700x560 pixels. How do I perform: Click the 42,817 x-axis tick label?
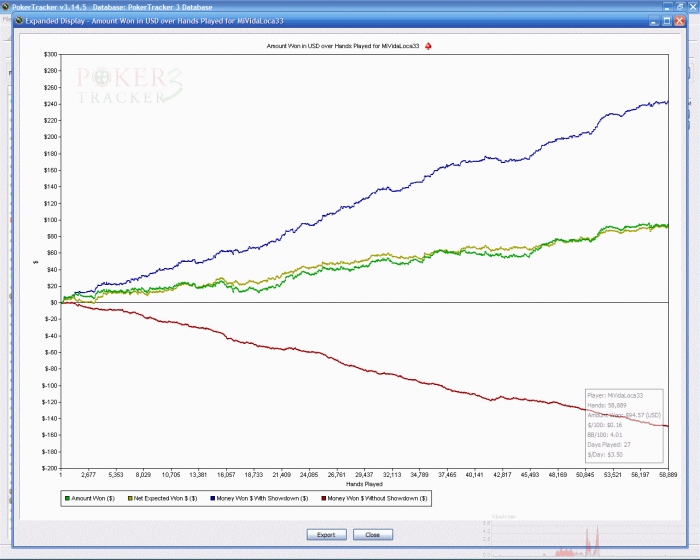(502, 475)
